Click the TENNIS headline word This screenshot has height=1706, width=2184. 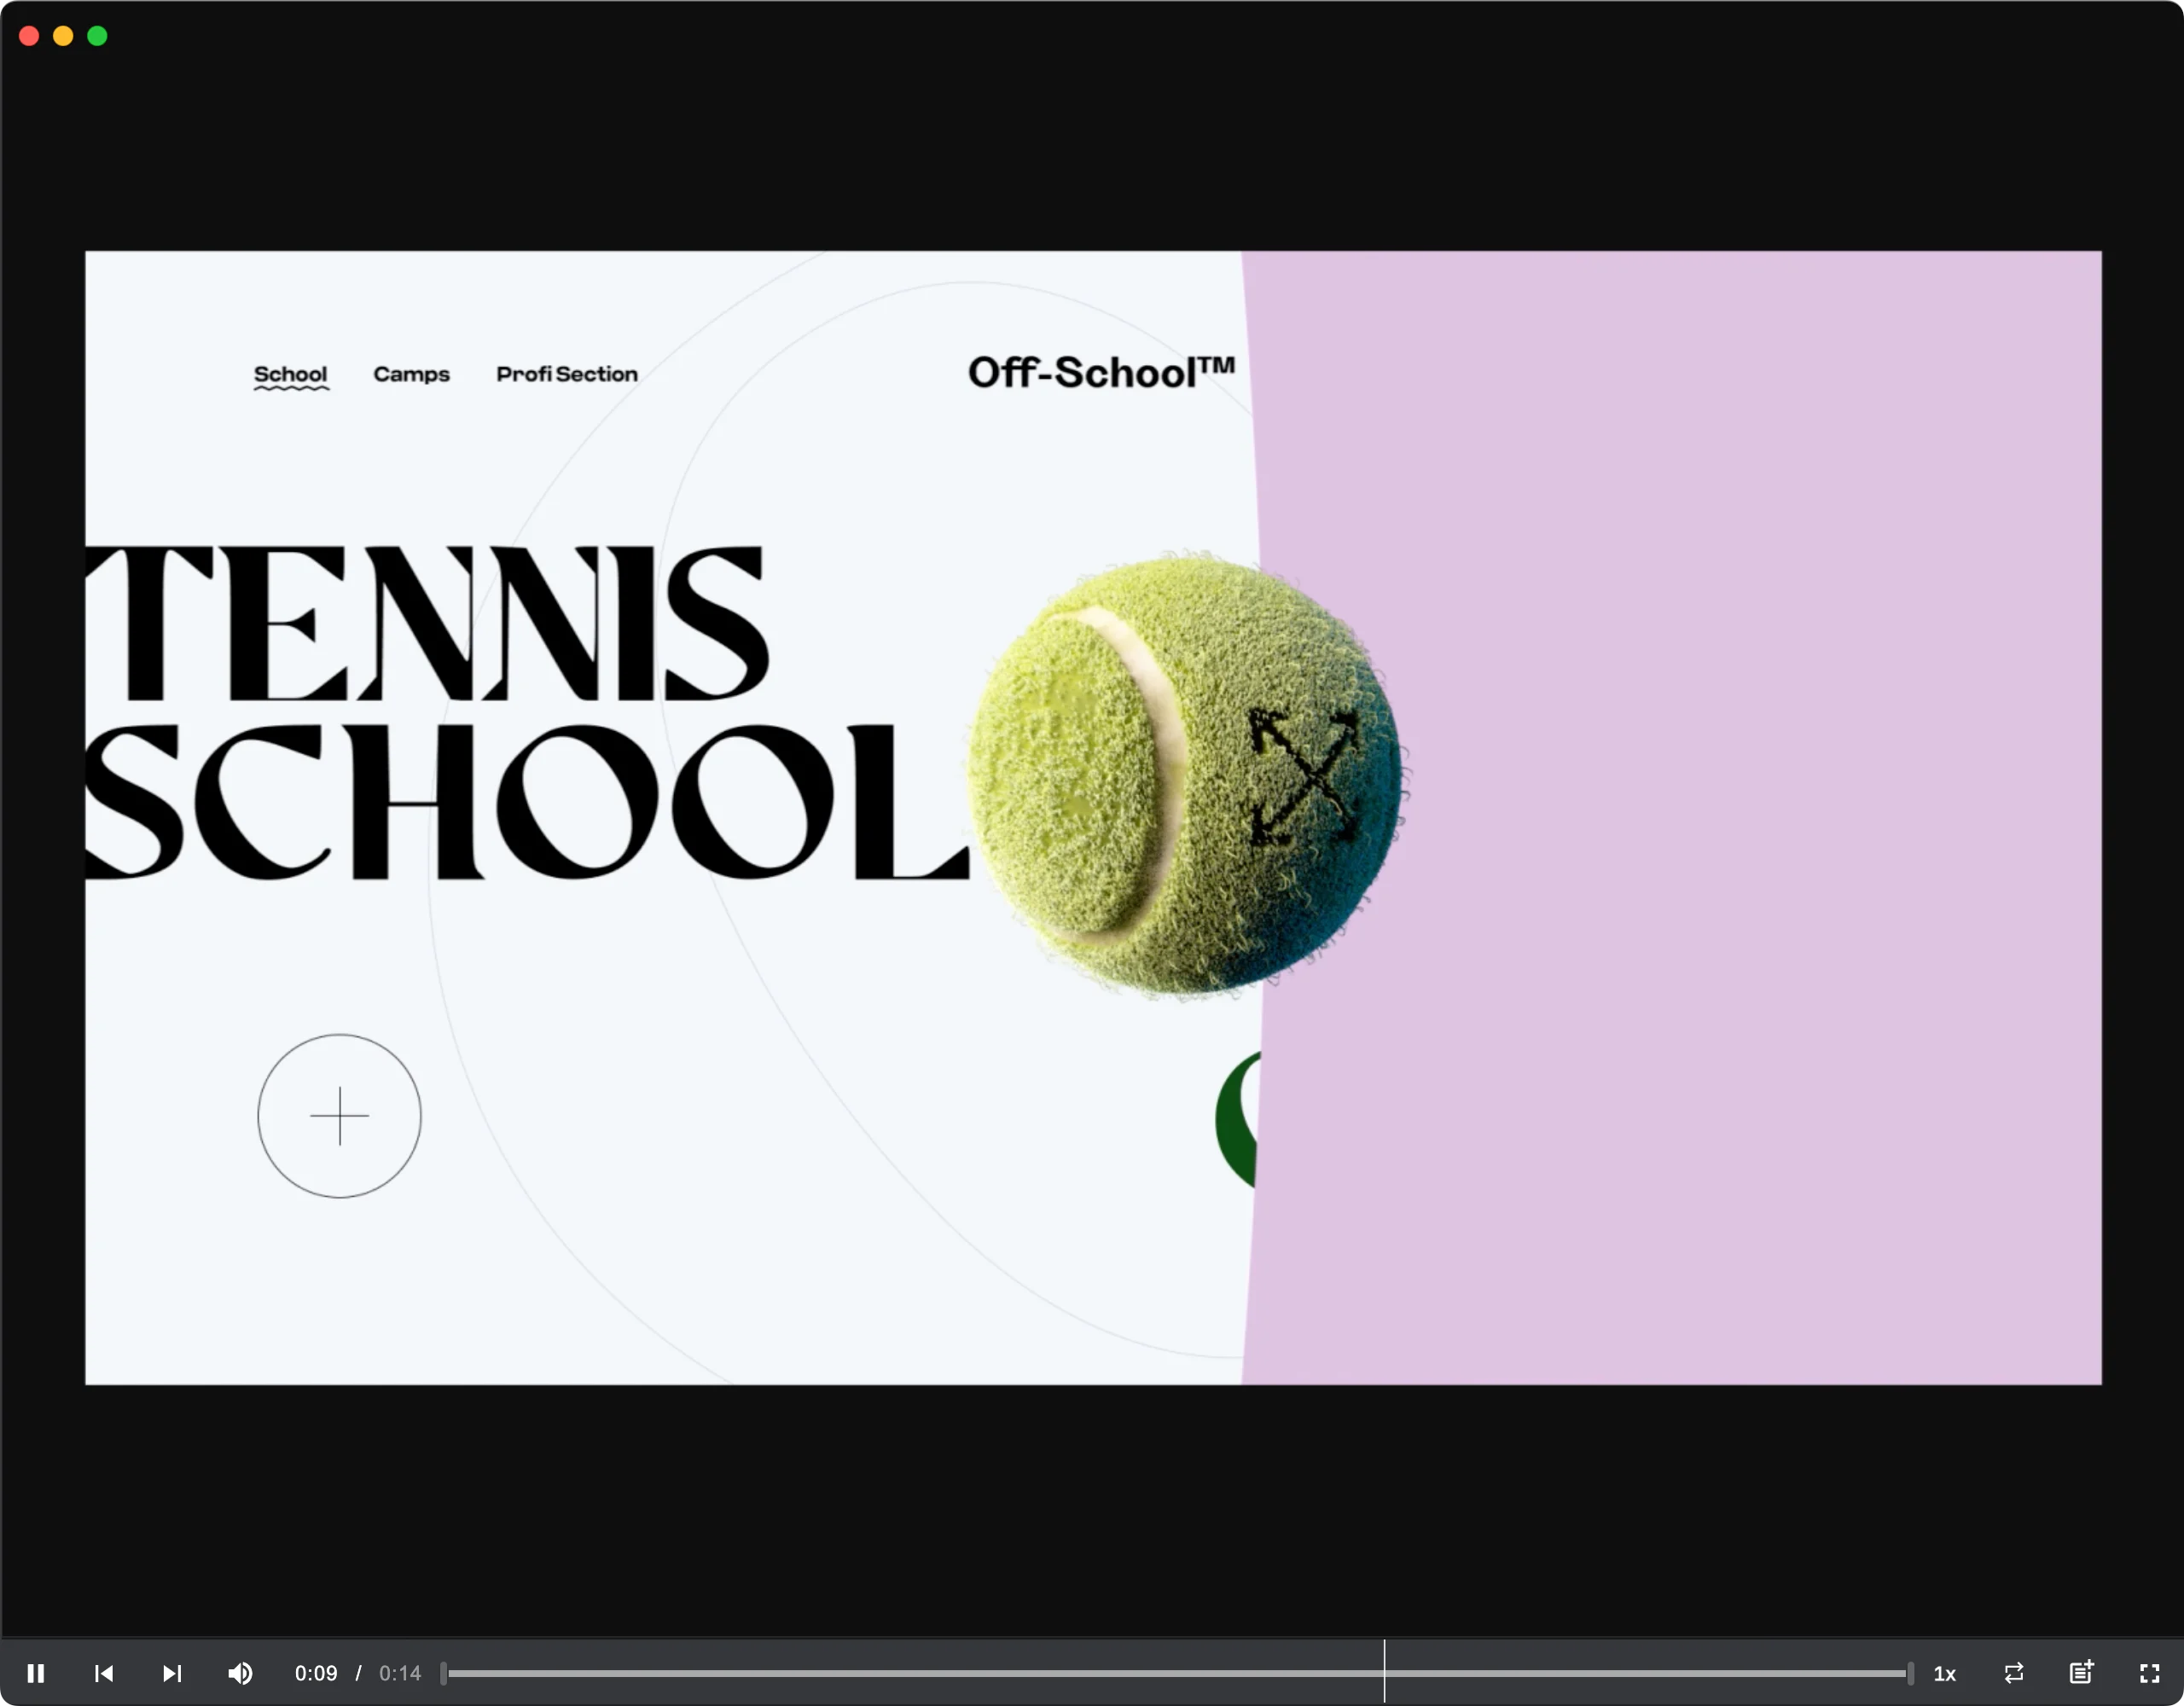pyautogui.click(x=428, y=623)
